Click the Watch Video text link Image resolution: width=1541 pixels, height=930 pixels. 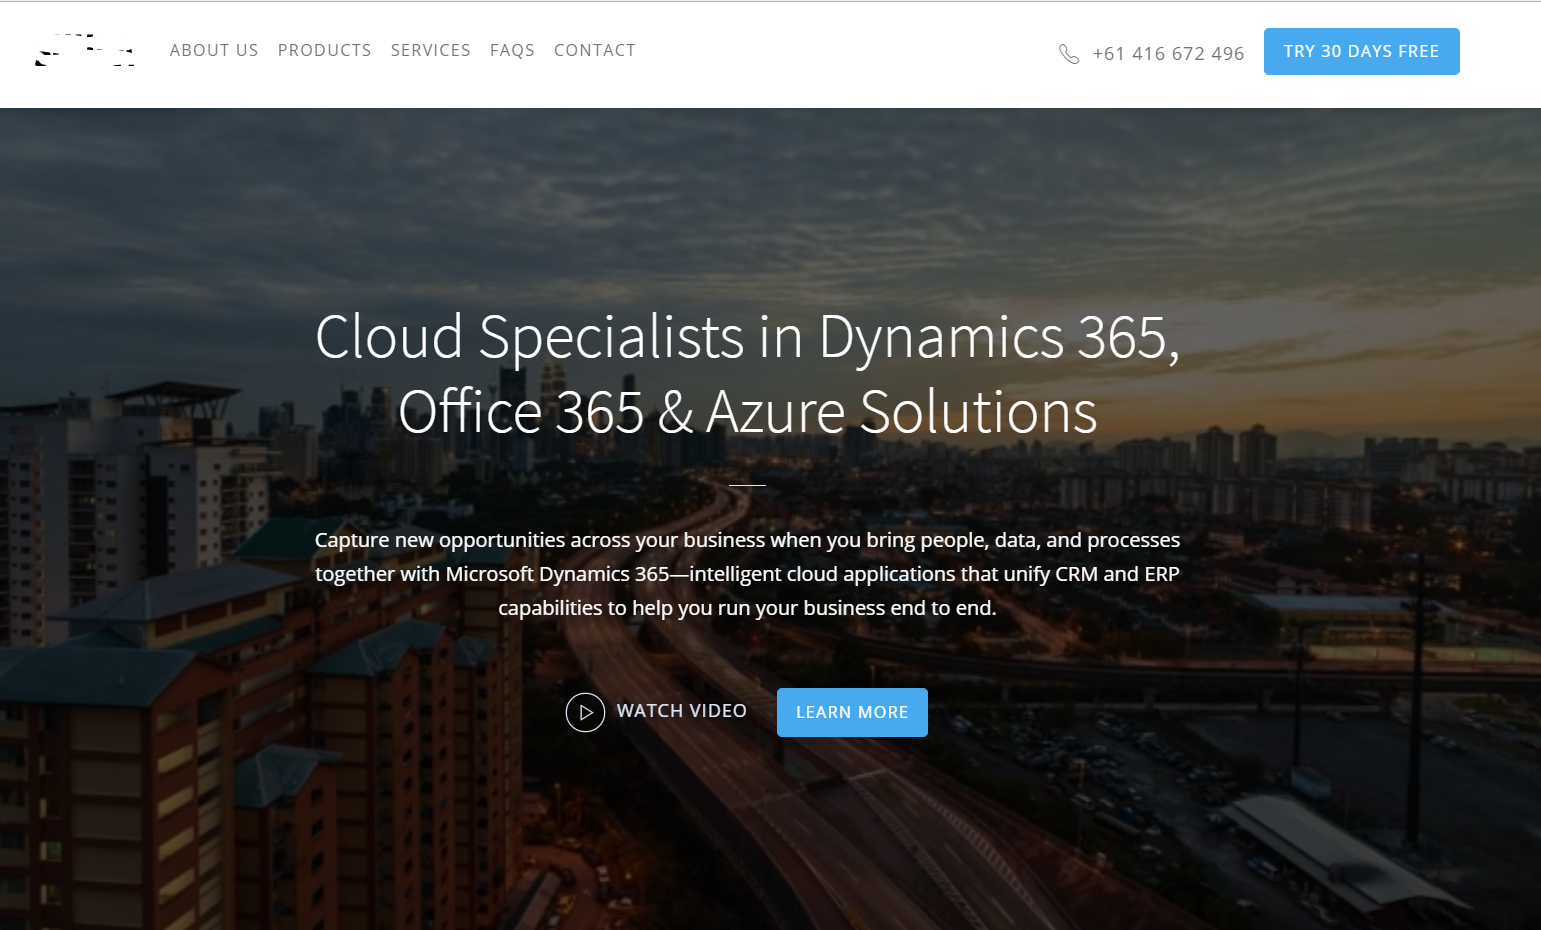click(681, 711)
